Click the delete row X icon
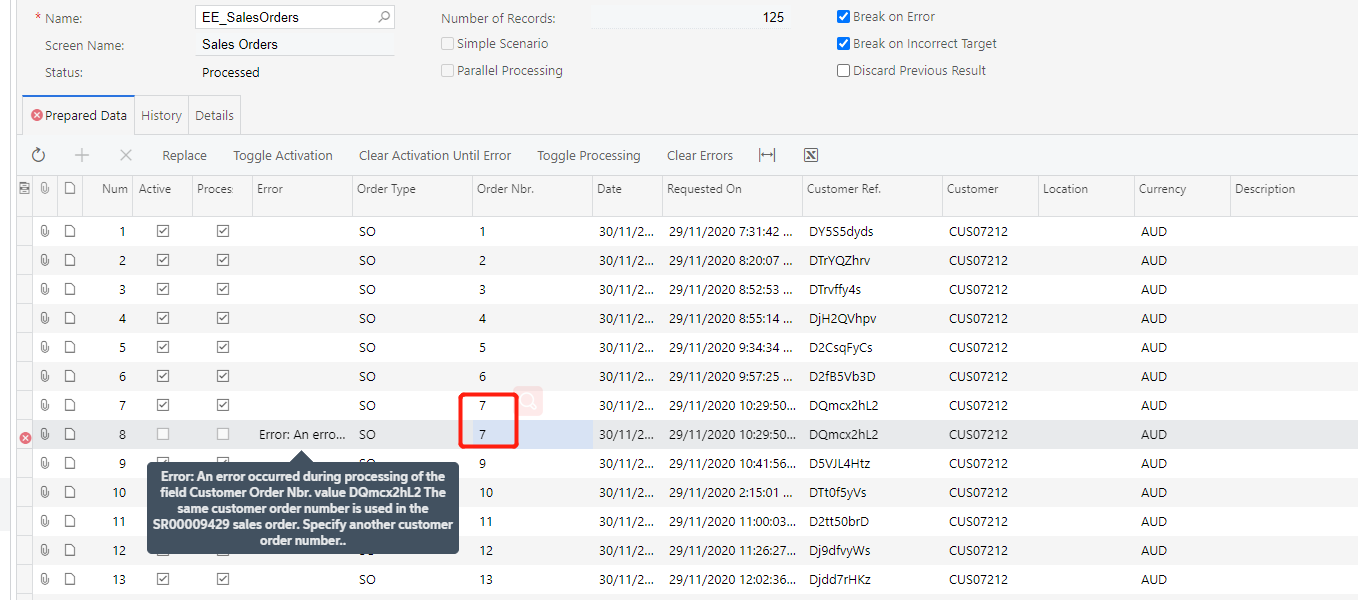This screenshot has width=1358, height=600. 126,155
